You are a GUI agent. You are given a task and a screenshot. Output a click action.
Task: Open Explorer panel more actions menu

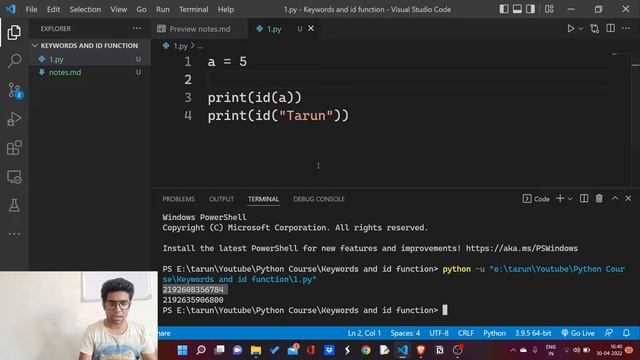click(x=137, y=29)
